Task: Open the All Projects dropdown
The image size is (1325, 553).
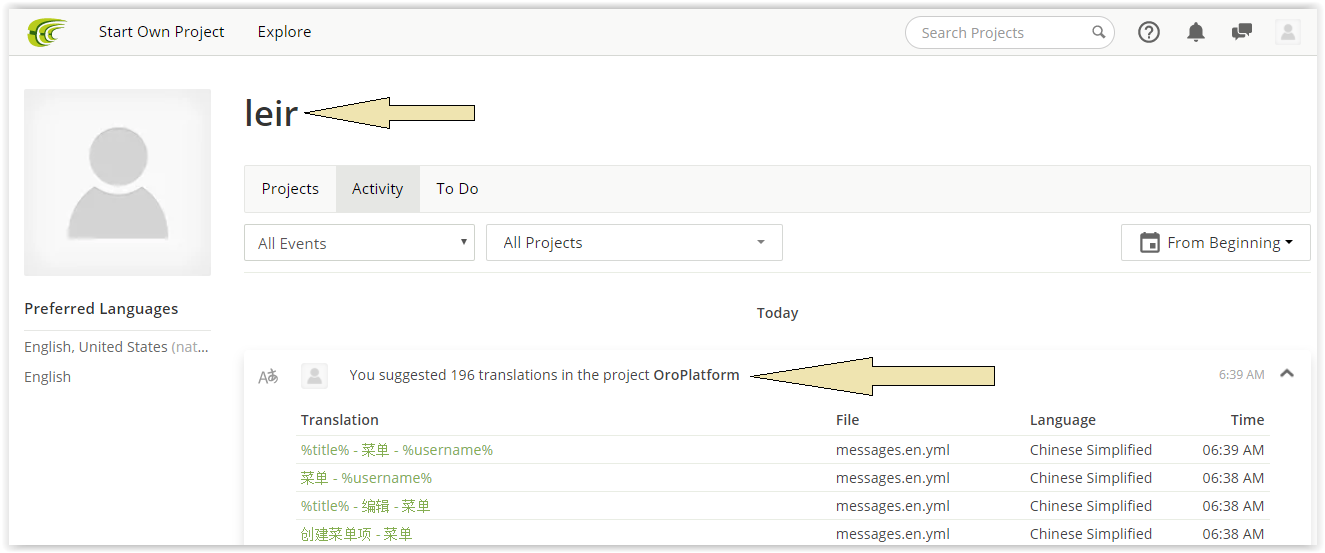Action: 634,243
